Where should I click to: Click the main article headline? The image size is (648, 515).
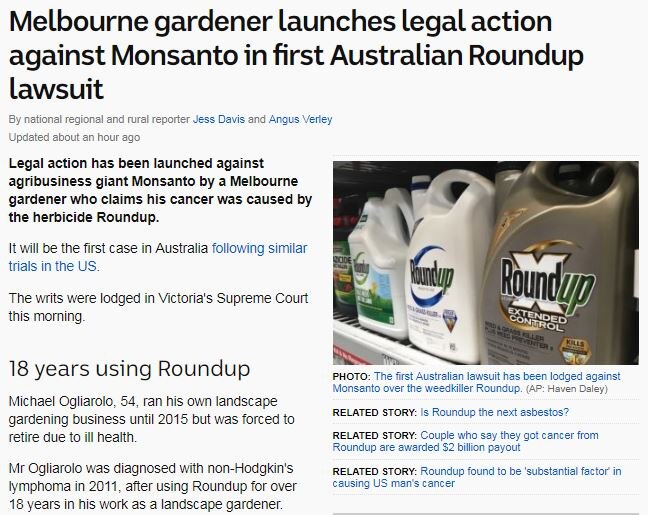click(296, 55)
